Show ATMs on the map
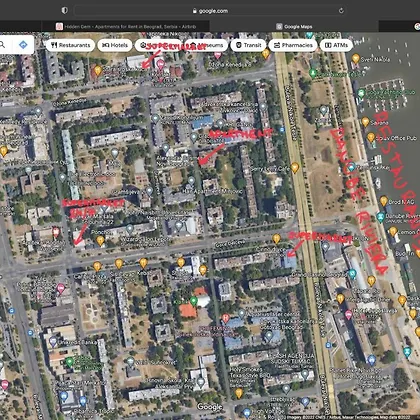 336,45
